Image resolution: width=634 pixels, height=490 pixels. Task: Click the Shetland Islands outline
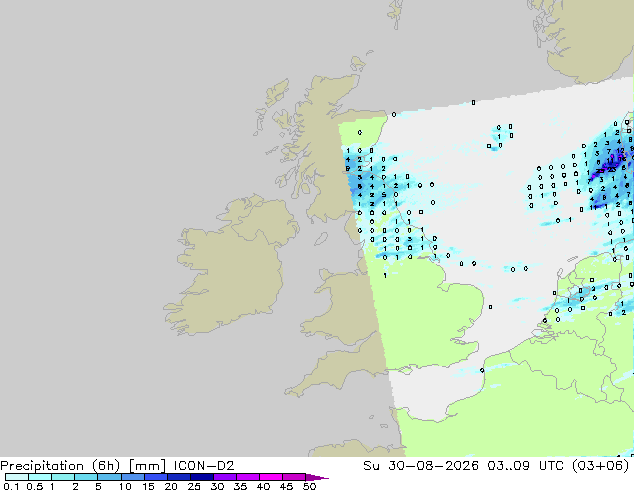(395, 14)
